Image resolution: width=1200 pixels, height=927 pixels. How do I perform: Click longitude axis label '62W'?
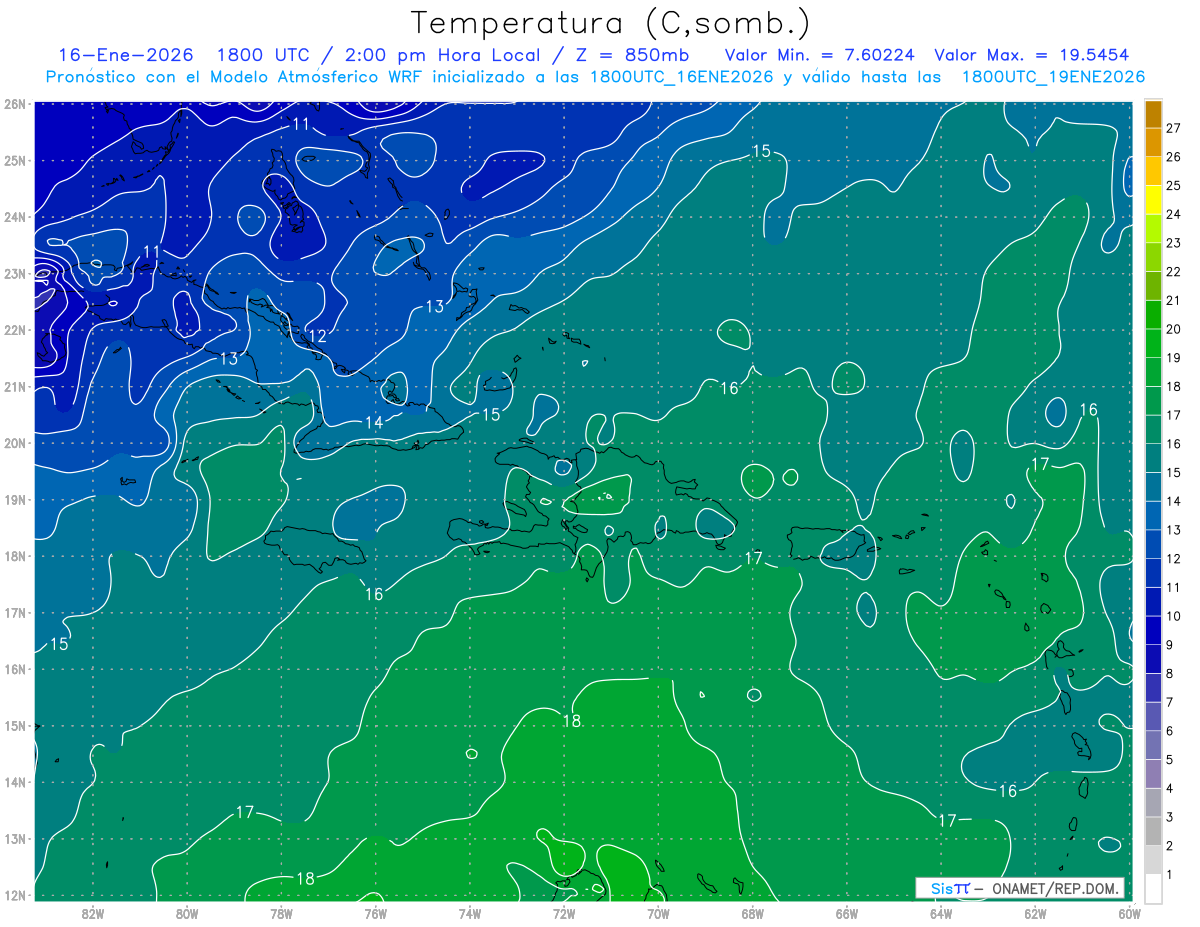coord(1035,913)
